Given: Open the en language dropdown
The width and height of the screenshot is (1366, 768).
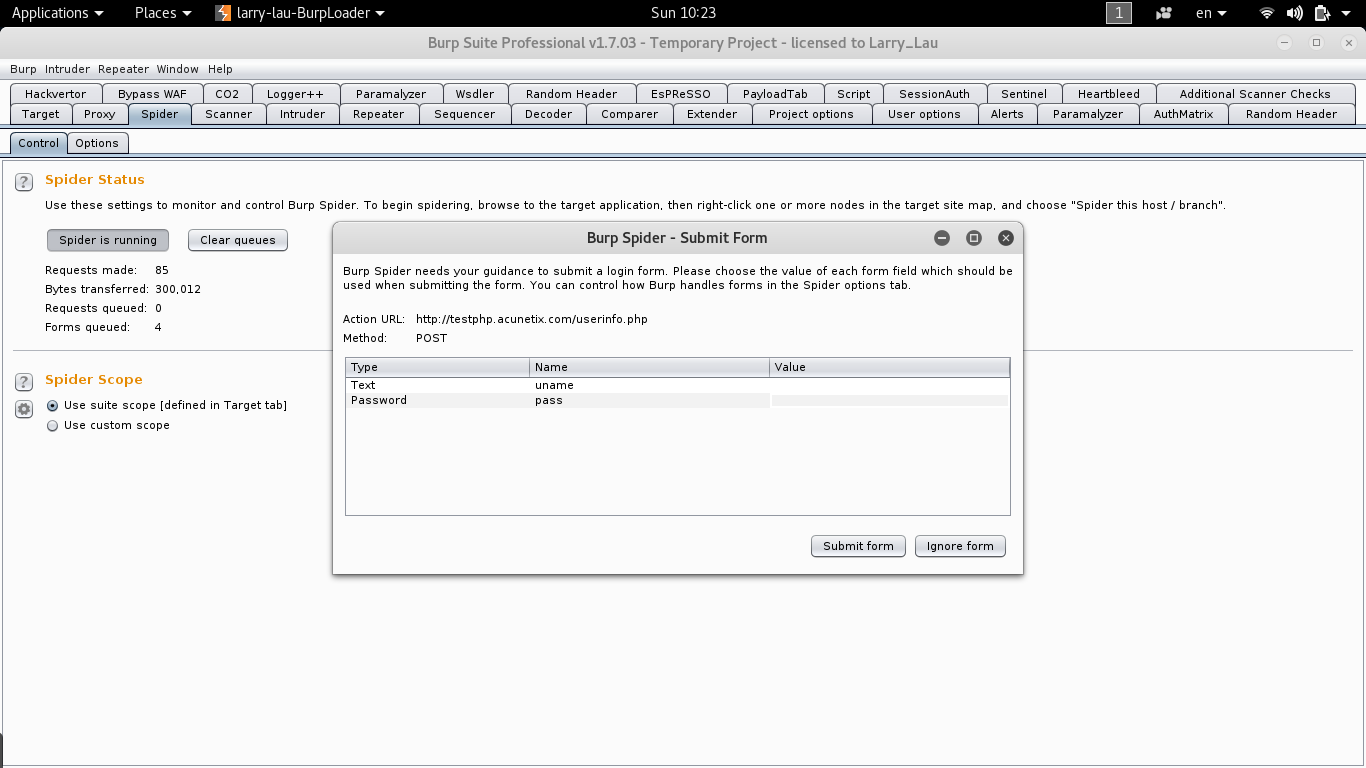Looking at the screenshot, I should (1211, 13).
